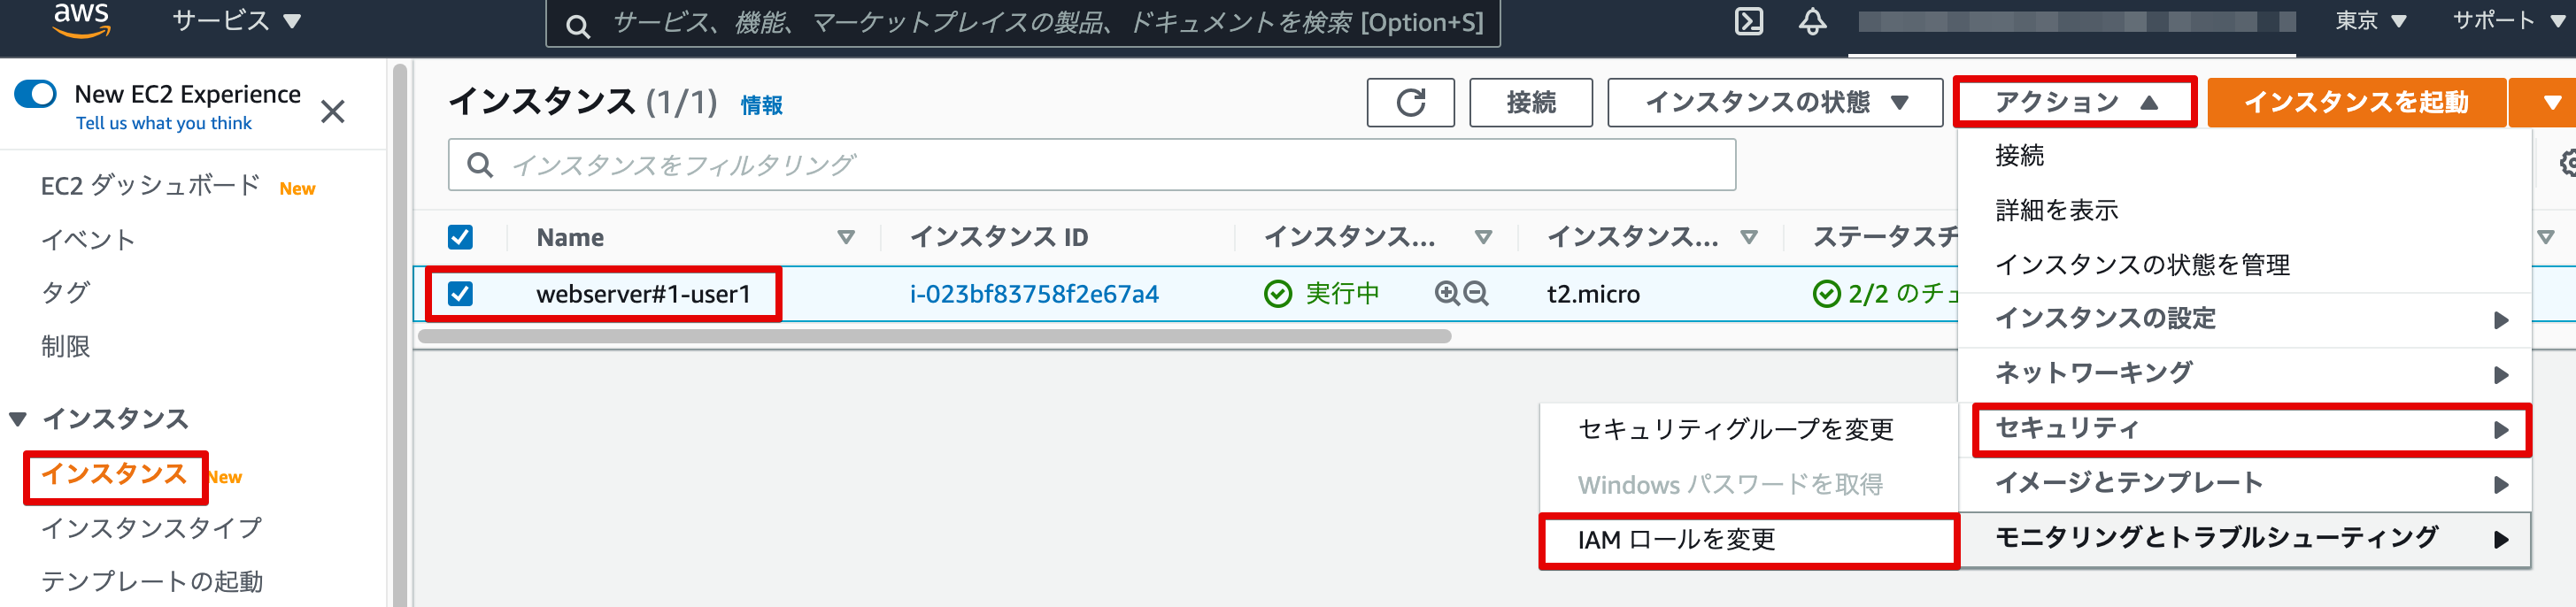Toggle the New EC2 Experience switch
The height and width of the screenshot is (607, 2576).
click(x=36, y=94)
